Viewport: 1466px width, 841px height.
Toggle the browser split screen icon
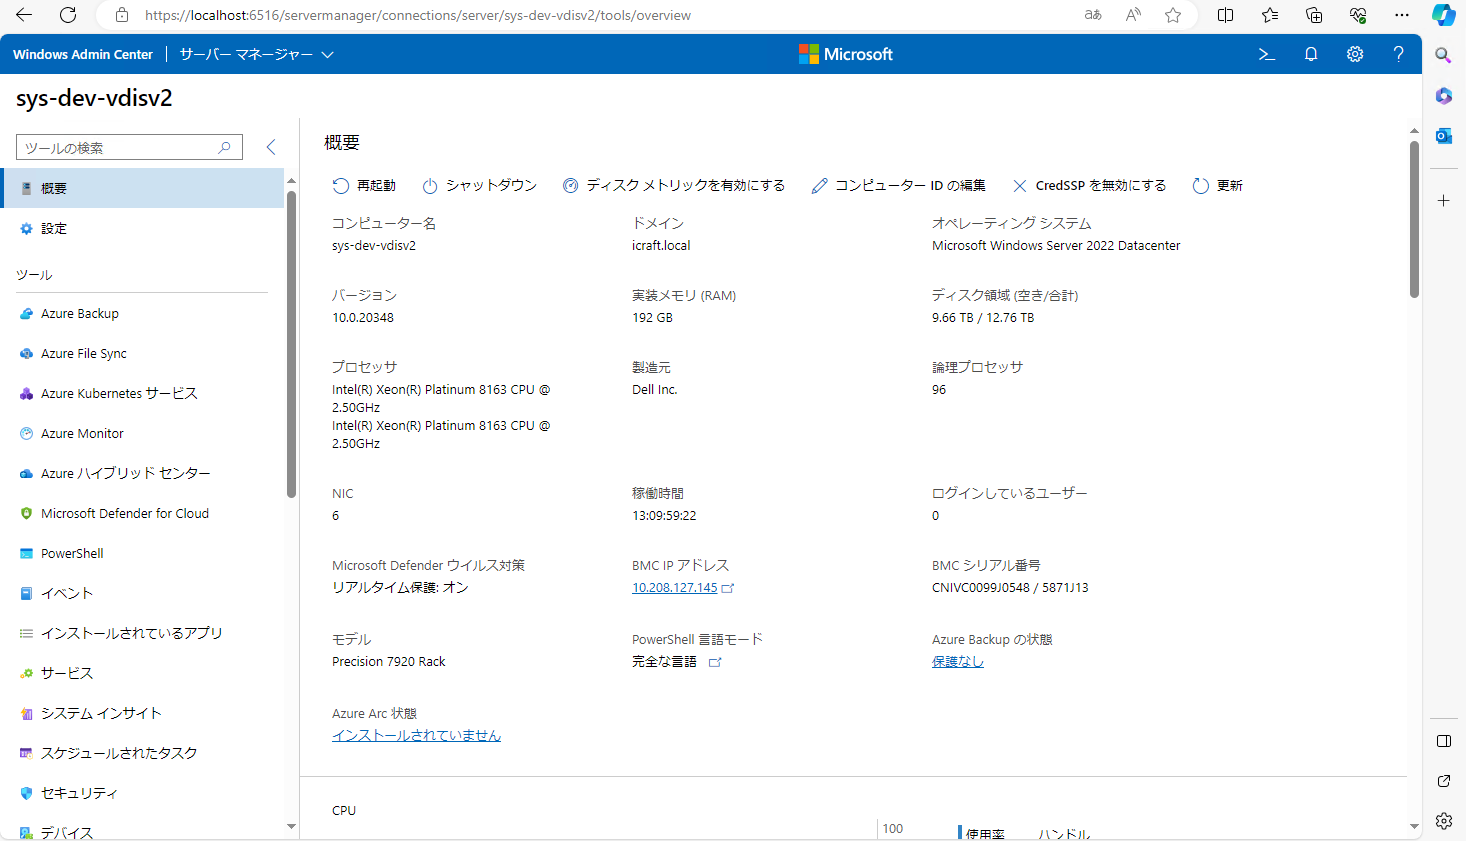pyautogui.click(x=1225, y=15)
